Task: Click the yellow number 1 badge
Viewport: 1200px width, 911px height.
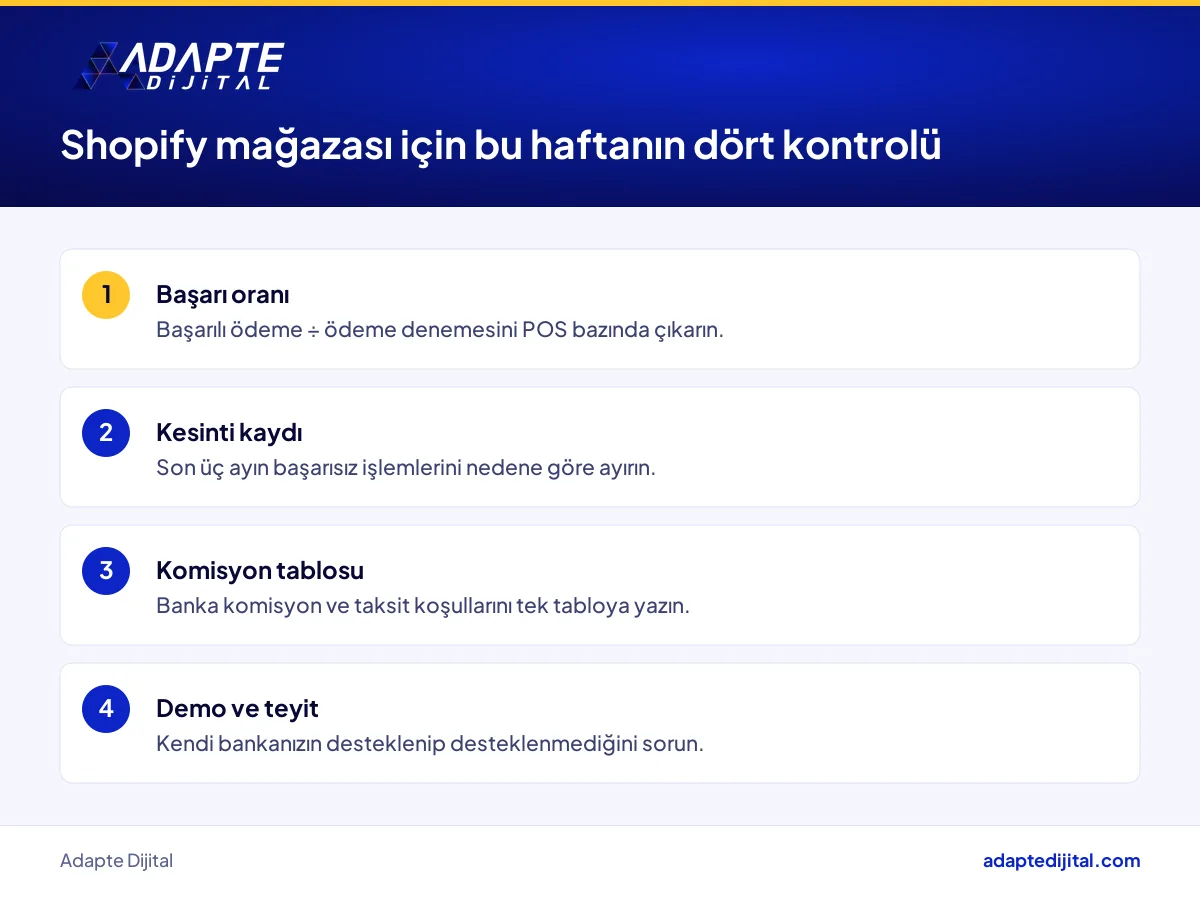Action: pos(106,295)
